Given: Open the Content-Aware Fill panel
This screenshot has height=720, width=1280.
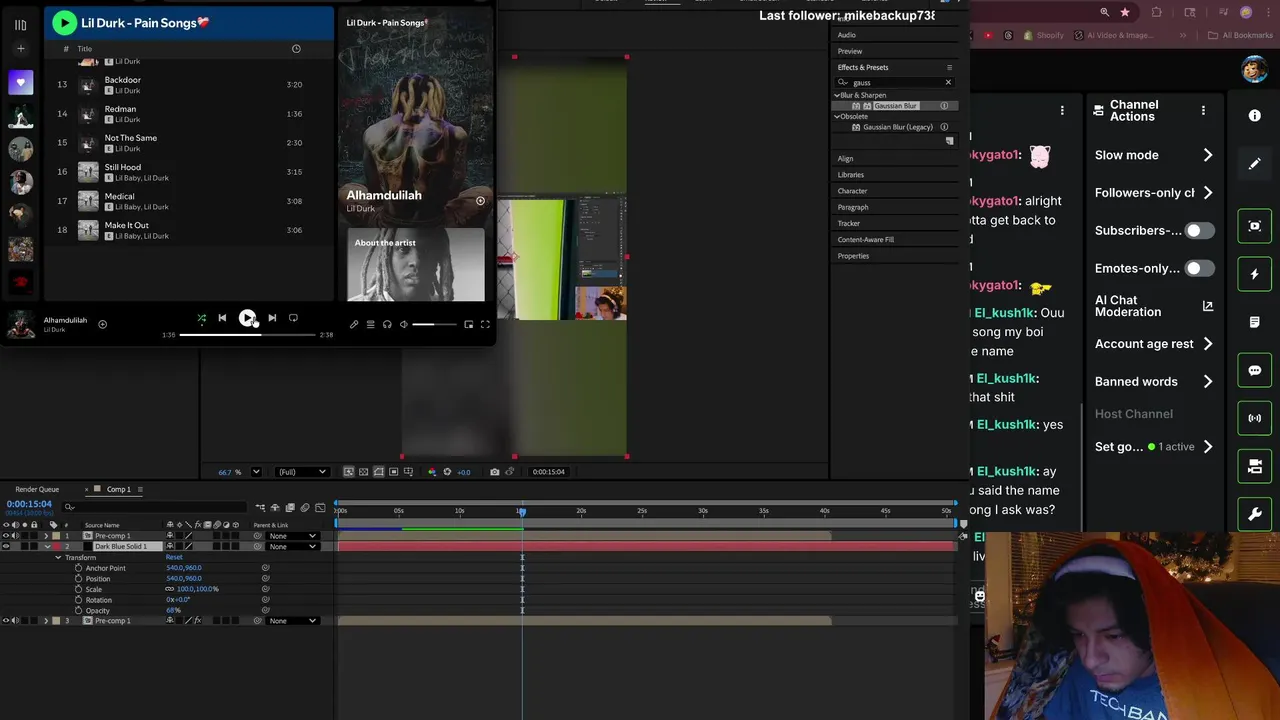Looking at the screenshot, I should tap(866, 240).
